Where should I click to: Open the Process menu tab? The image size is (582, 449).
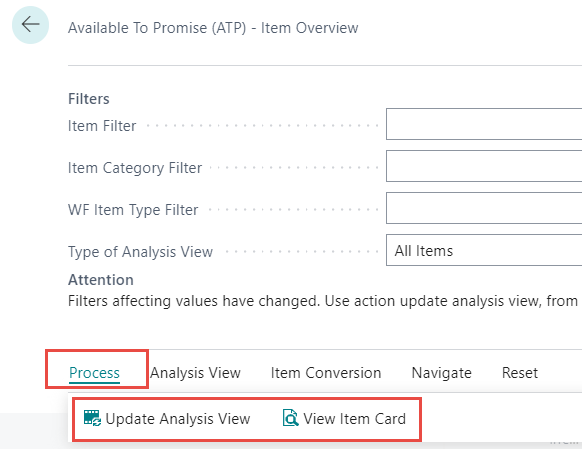tap(94, 373)
